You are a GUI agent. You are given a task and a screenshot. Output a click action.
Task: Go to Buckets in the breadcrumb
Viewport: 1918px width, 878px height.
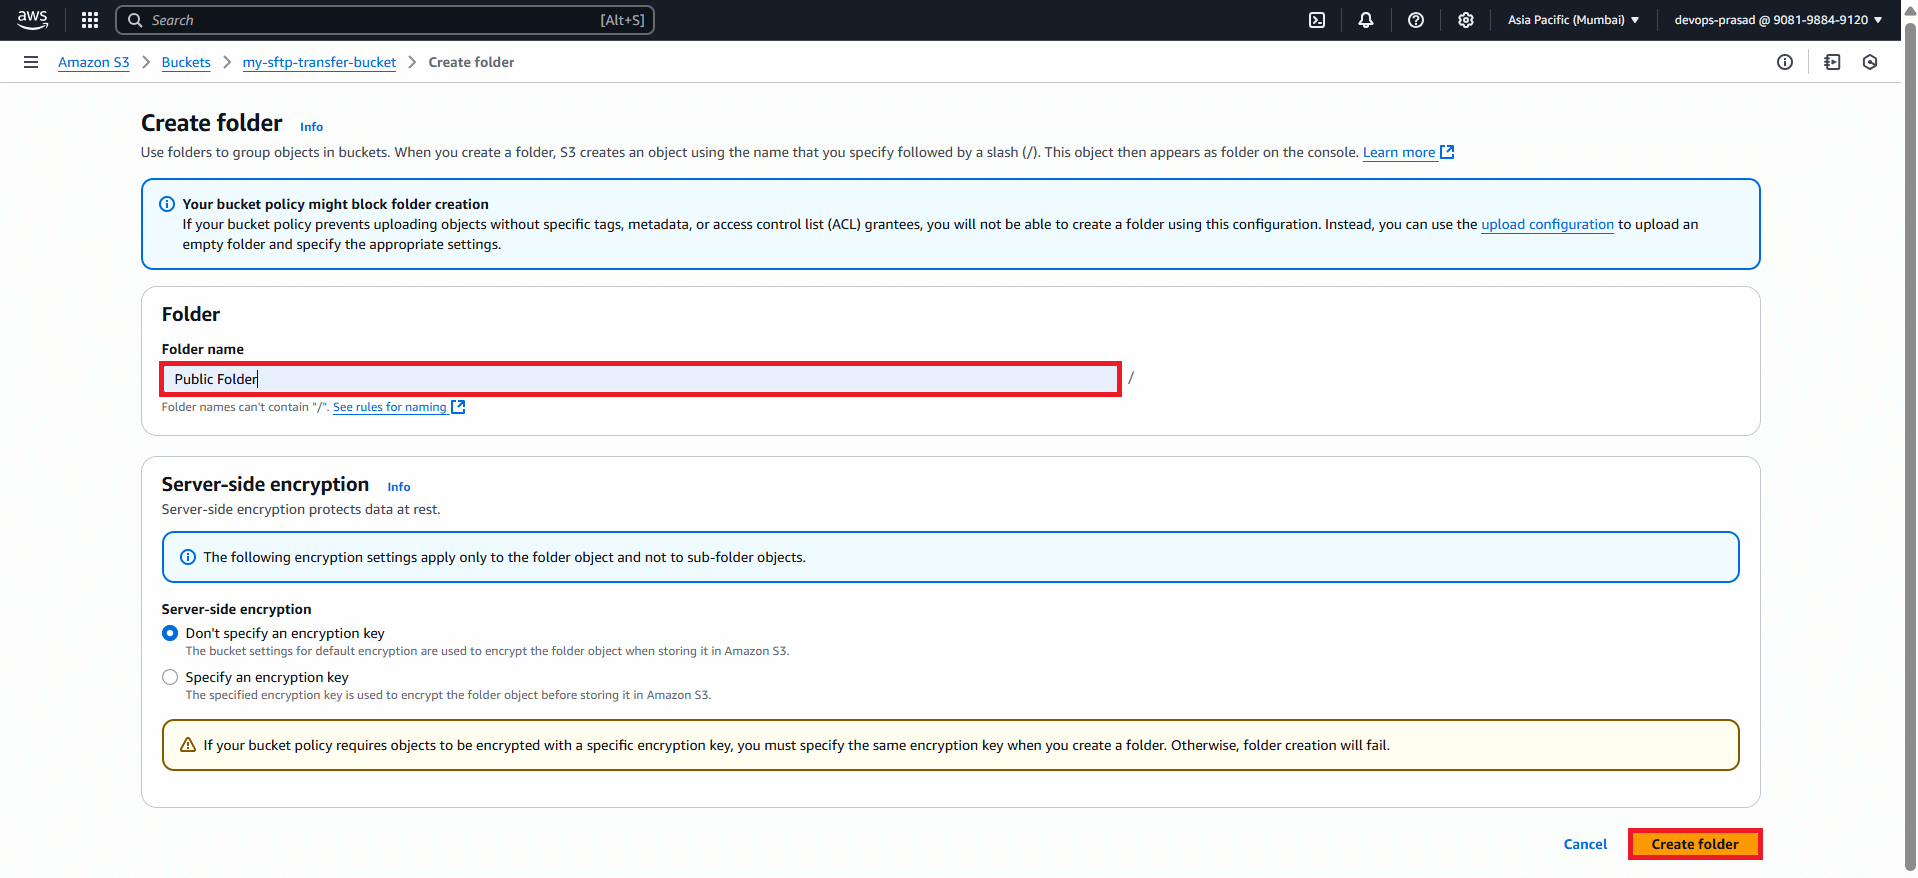point(186,62)
